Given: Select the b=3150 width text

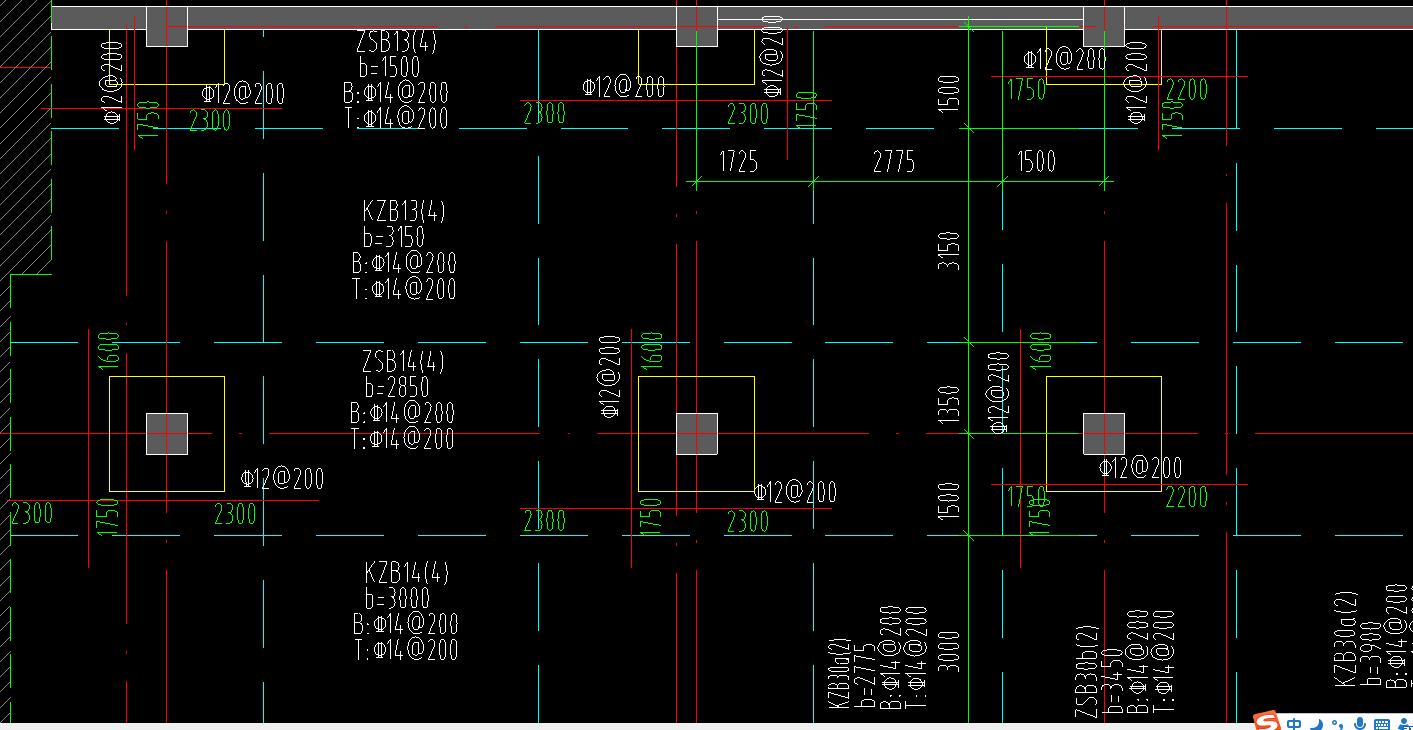Looking at the screenshot, I should click(x=394, y=238).
